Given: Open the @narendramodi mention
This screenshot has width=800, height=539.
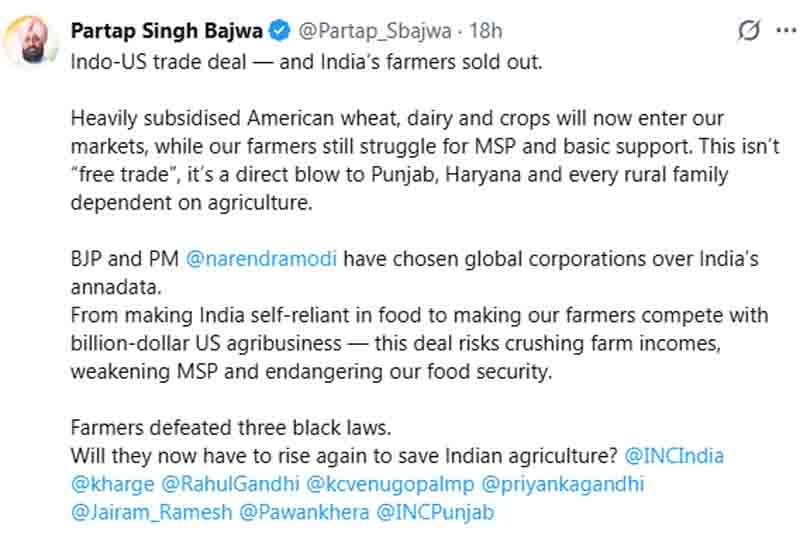Looking at the screenshot, I should 262,260.
